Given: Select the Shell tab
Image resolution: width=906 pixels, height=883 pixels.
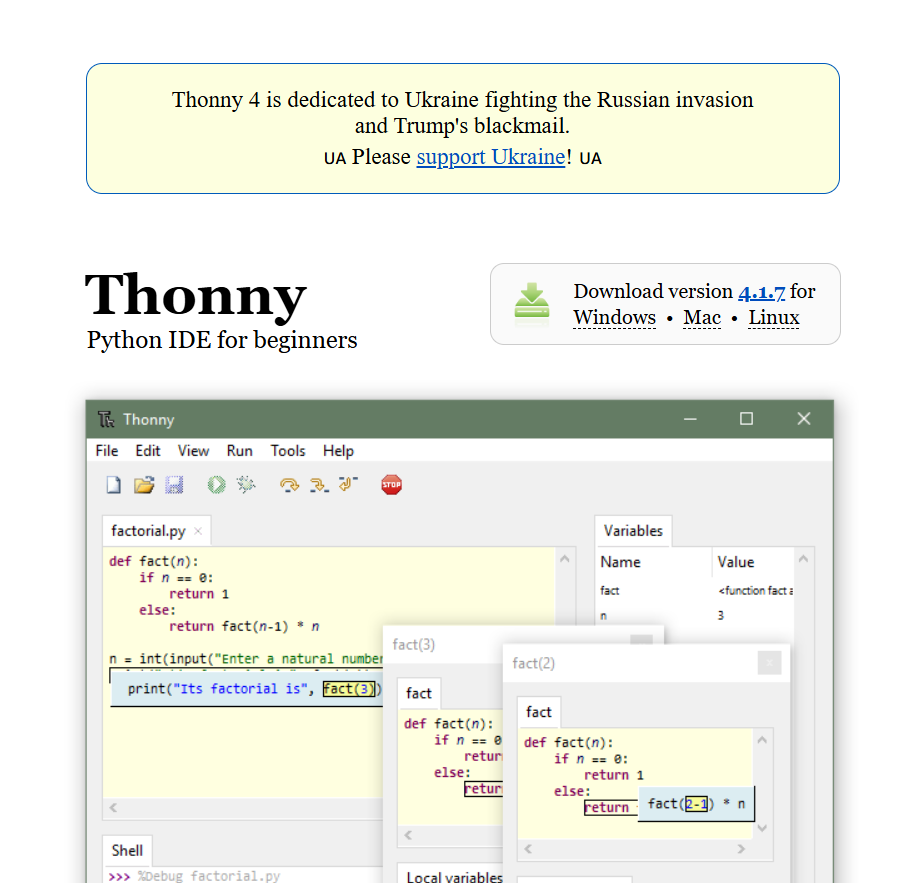Looking at the screenshot, I should pos(127,851).
